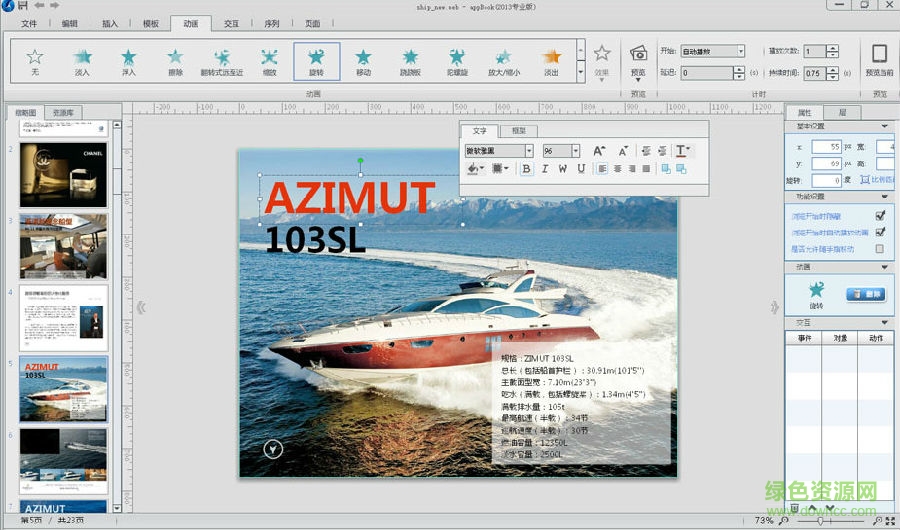This screenshot has width=900, height=530.
Task: Select the 浮入 float-in animation
Action: click(128, 61)
